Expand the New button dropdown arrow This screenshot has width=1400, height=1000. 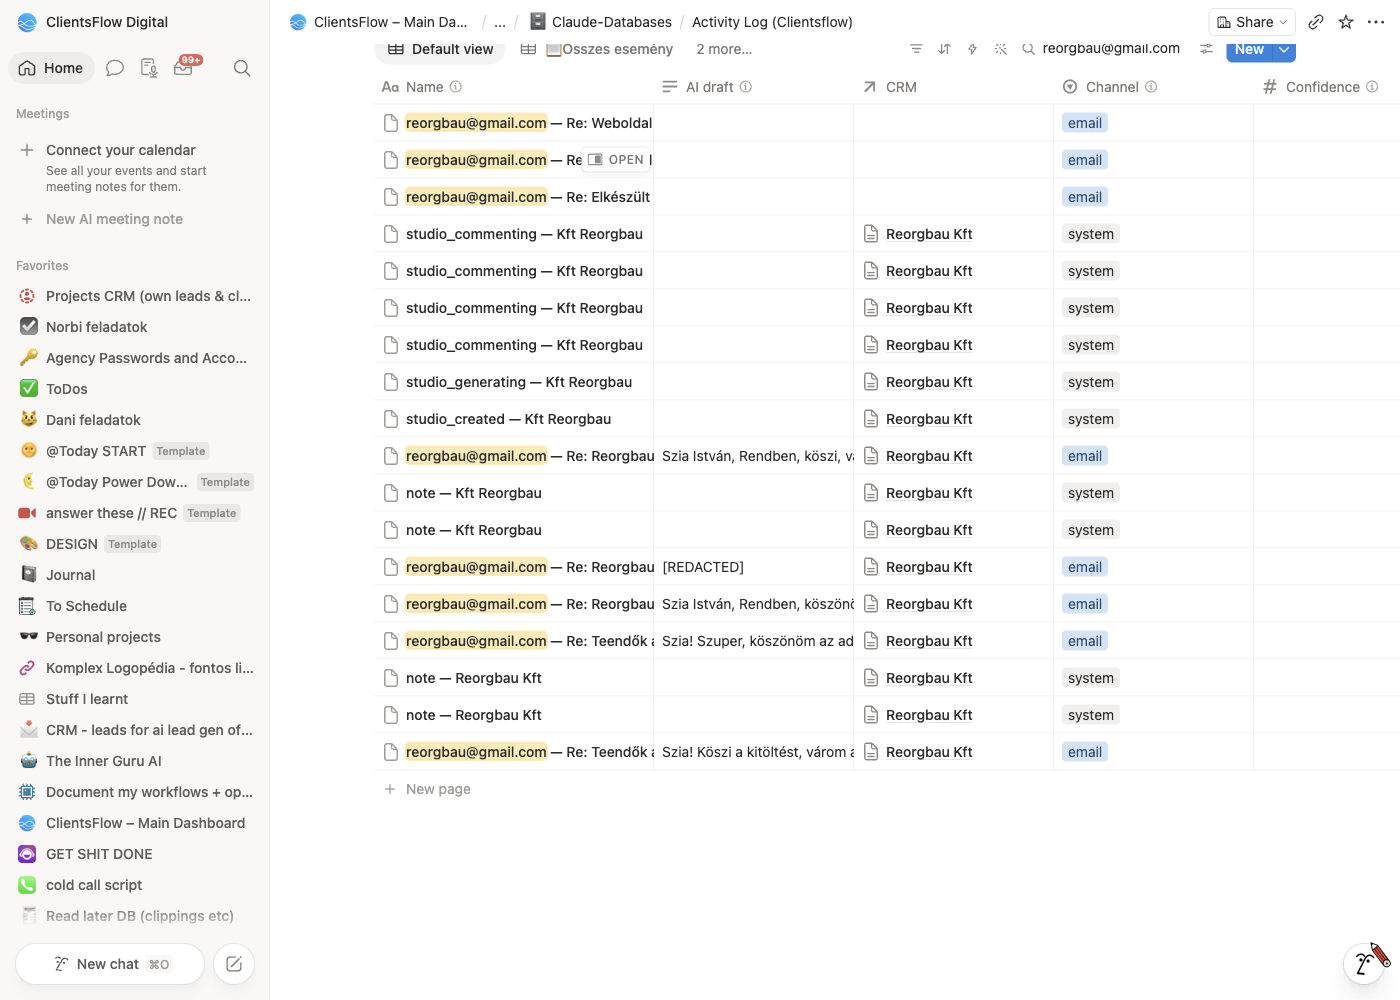pos(1284,49)
